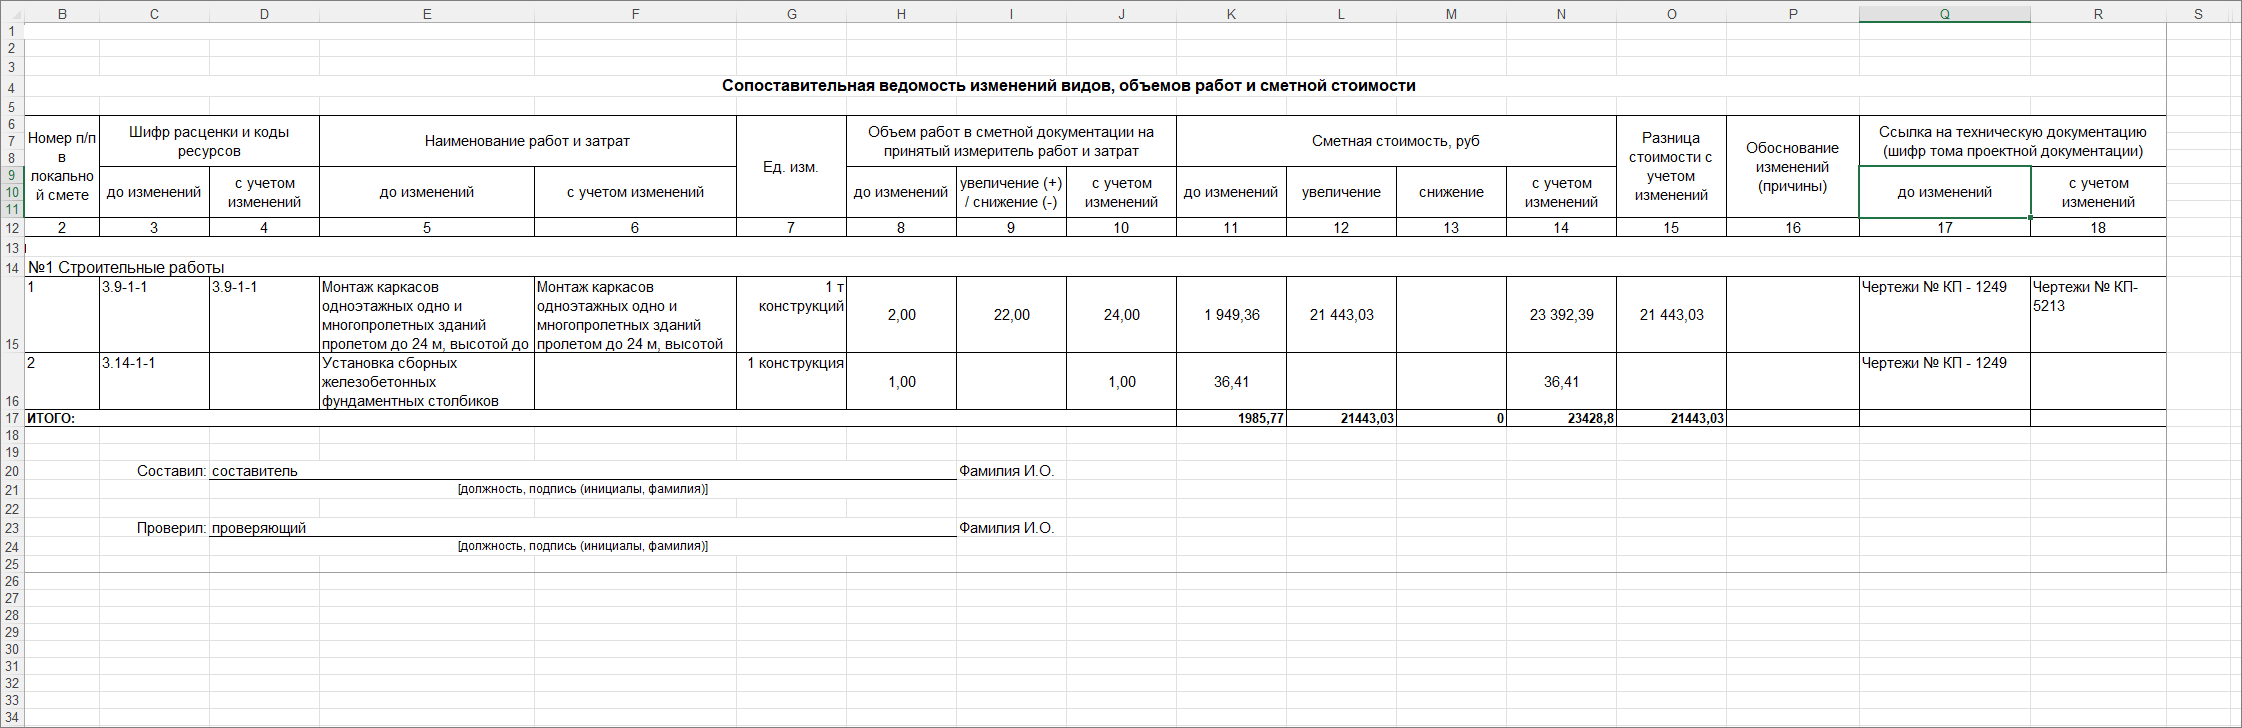Select the 'проверяющий' cell
The image size is (2242, 728).
[x=583, y=528]
